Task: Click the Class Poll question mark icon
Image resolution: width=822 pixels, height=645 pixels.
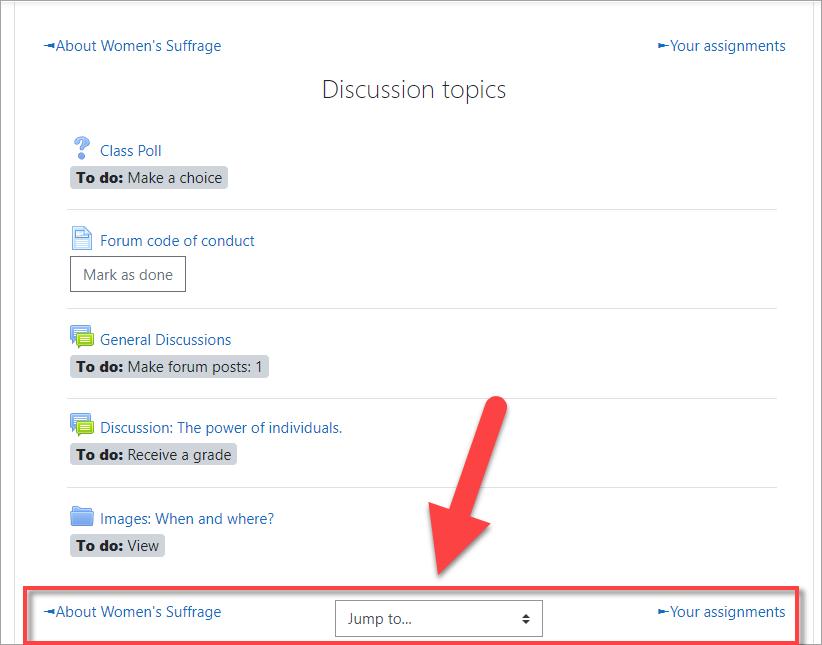Action: click(82, 149)
